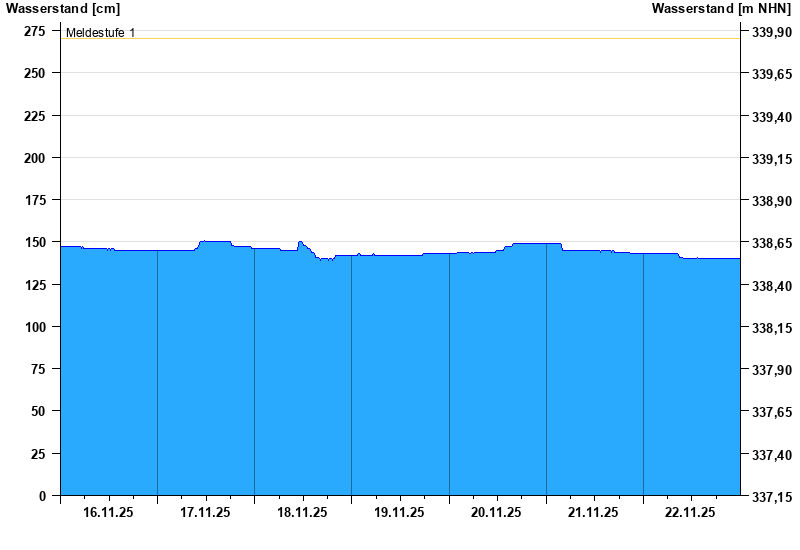Click the yellow Meldestufe 1 threshold line
The height and width of the screenshot is (550, 800).
tap(400, 39)
